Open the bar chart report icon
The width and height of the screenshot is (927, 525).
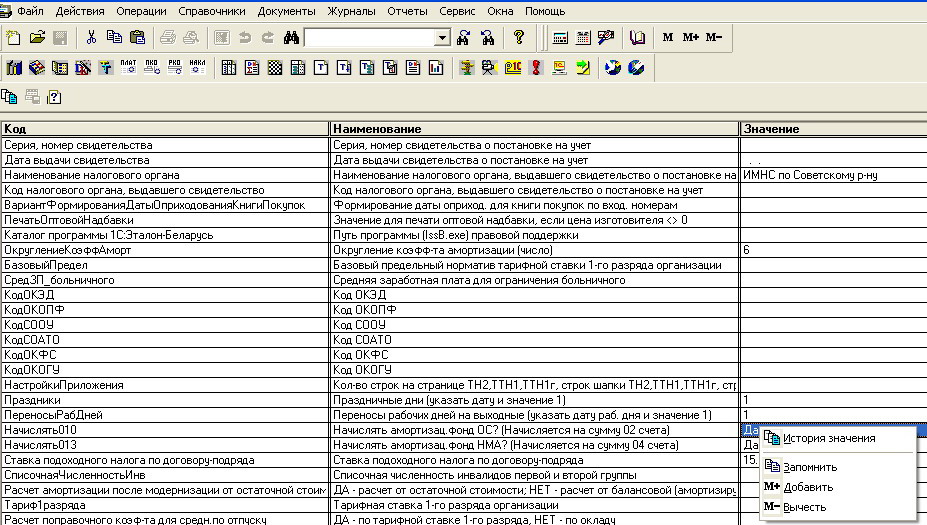436,67
